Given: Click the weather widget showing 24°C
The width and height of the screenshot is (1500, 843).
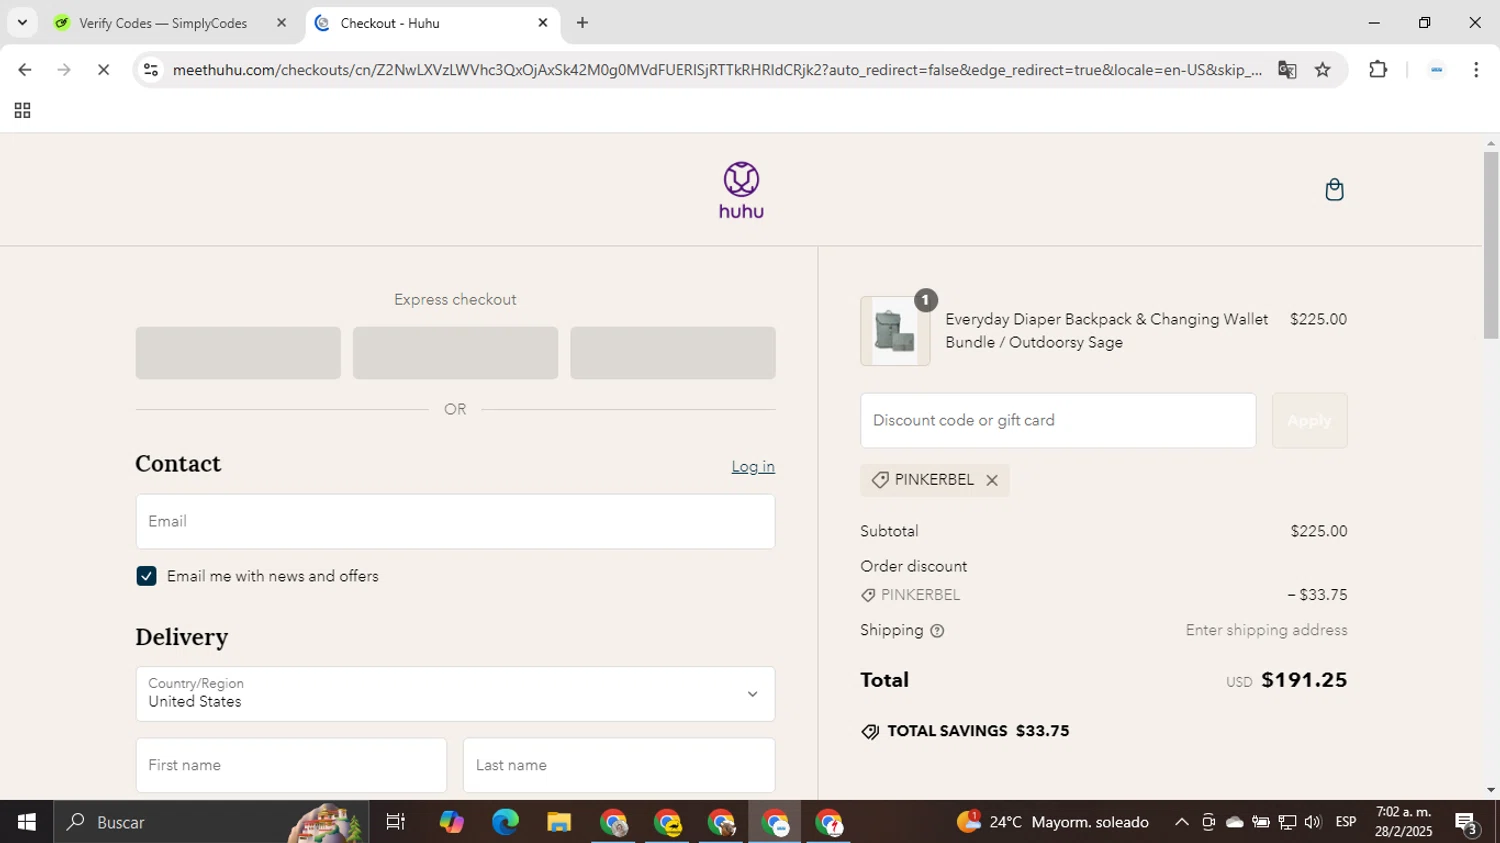Looking at the screenshot, I should tap(1053, 822).
